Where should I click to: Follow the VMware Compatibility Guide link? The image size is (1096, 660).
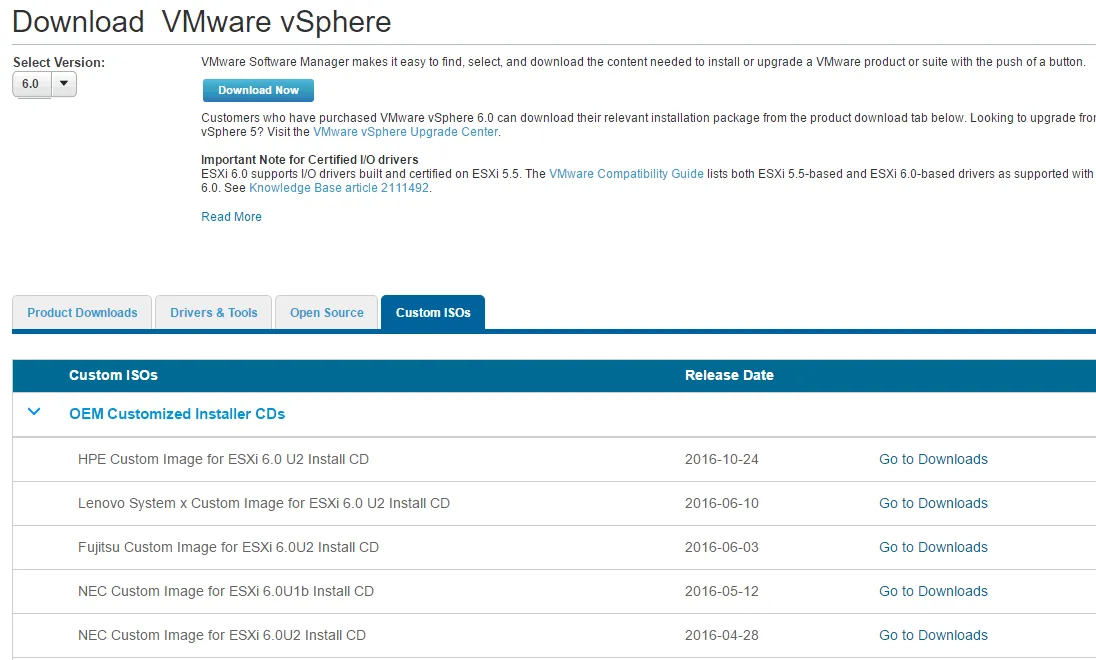(x=626, y=174)
